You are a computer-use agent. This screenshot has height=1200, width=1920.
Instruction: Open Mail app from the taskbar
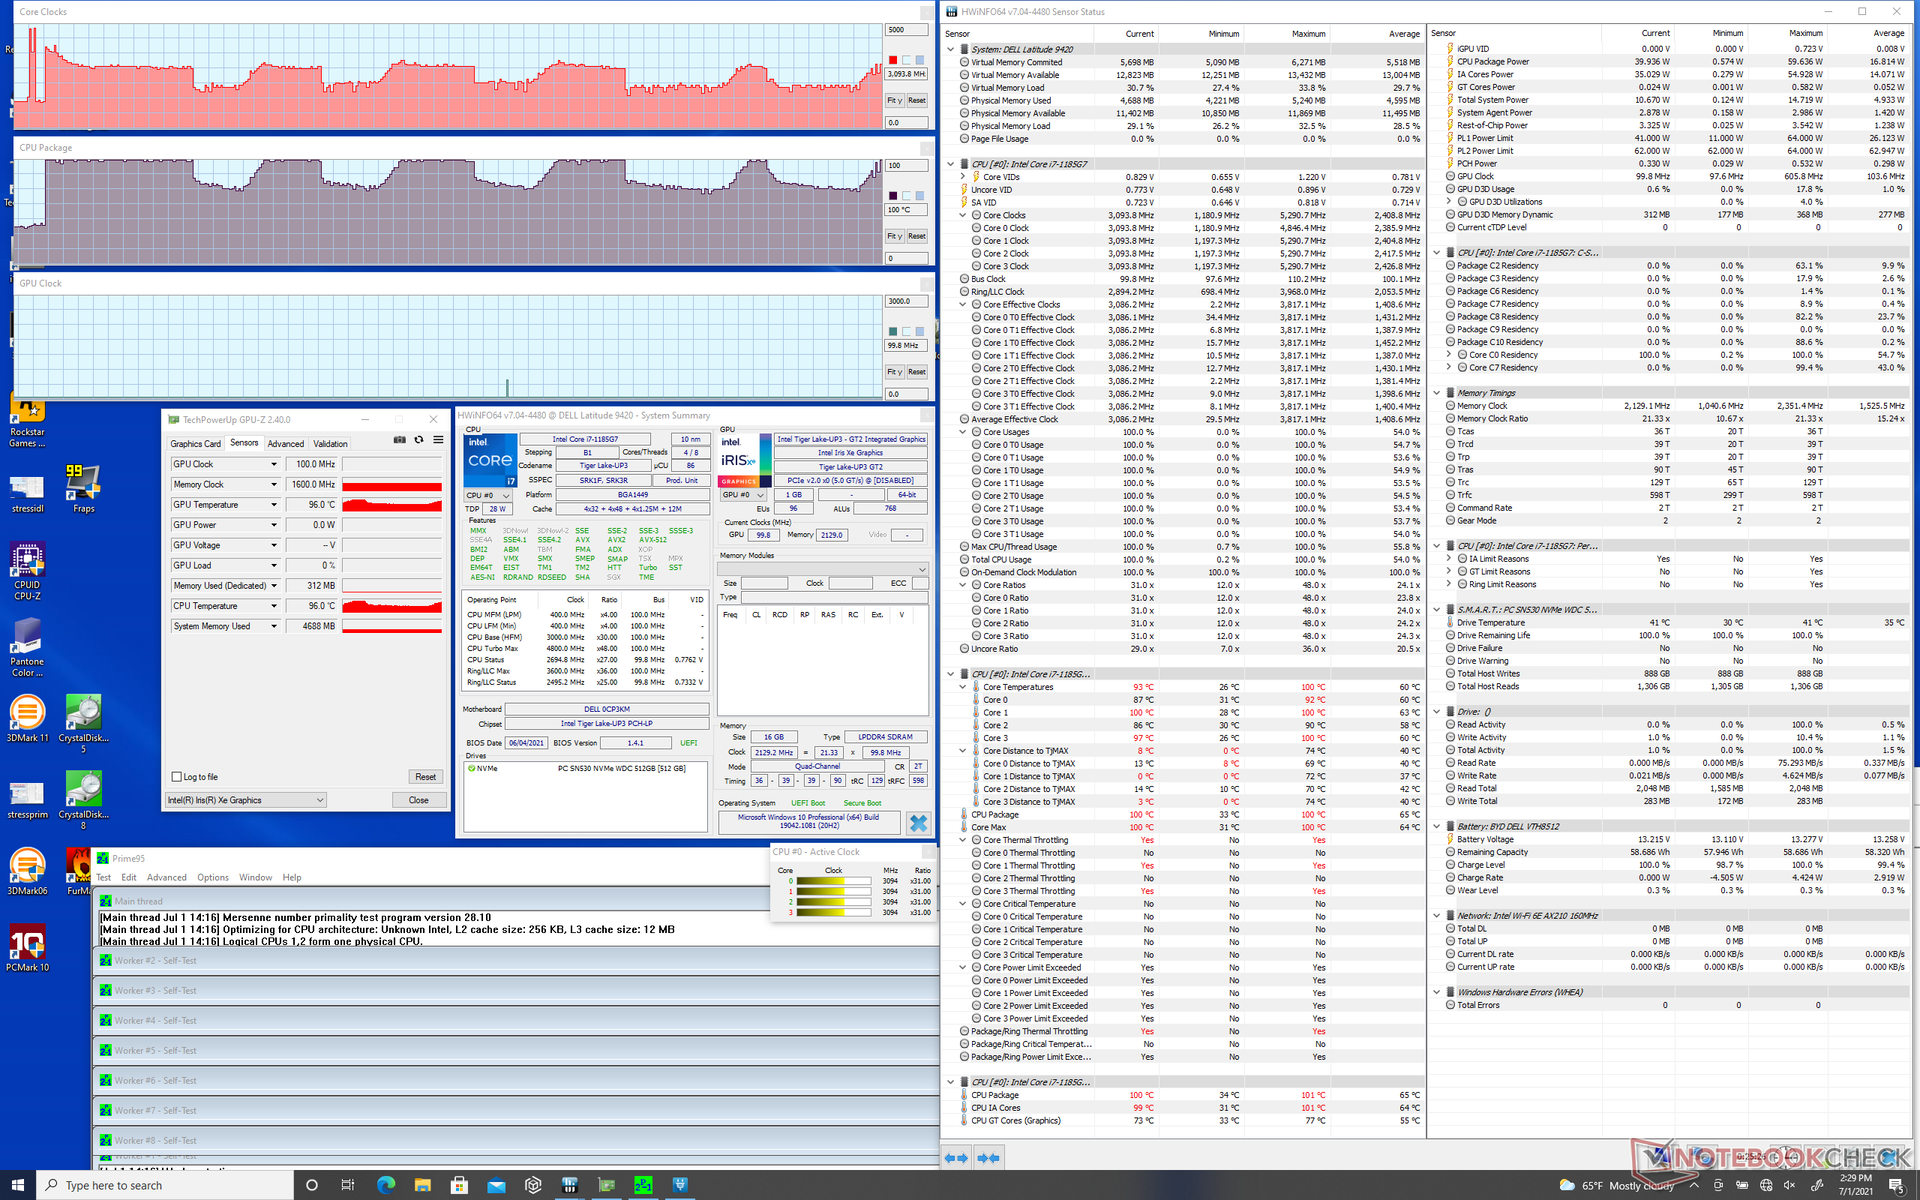496,1185
